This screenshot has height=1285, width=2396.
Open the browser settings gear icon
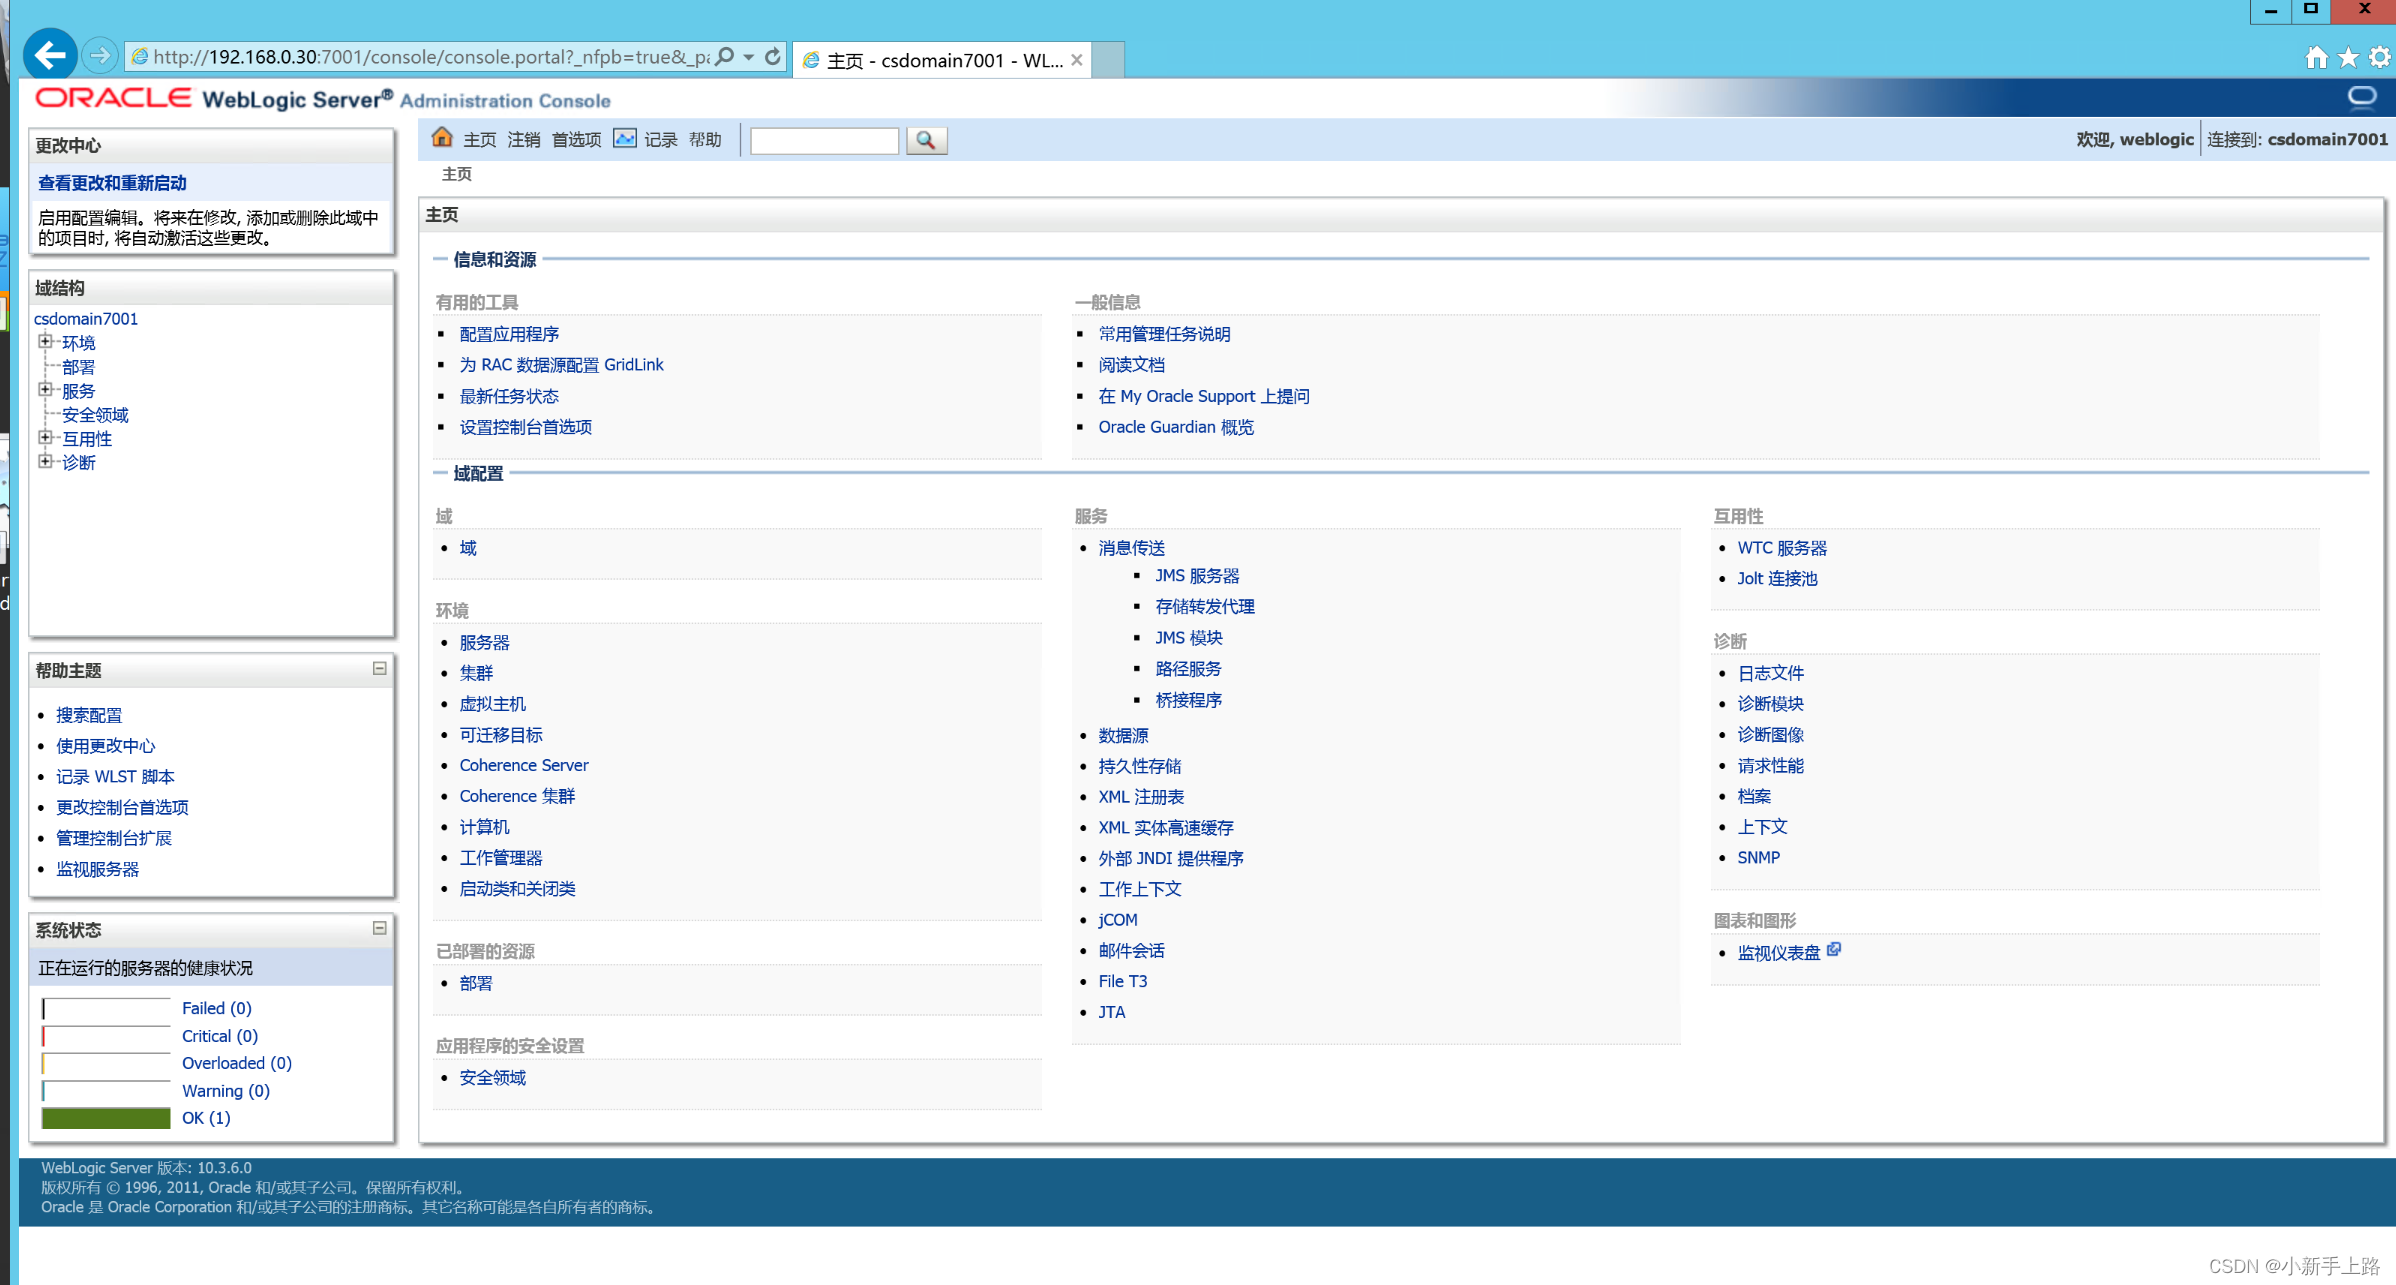tap(2380, 57)
